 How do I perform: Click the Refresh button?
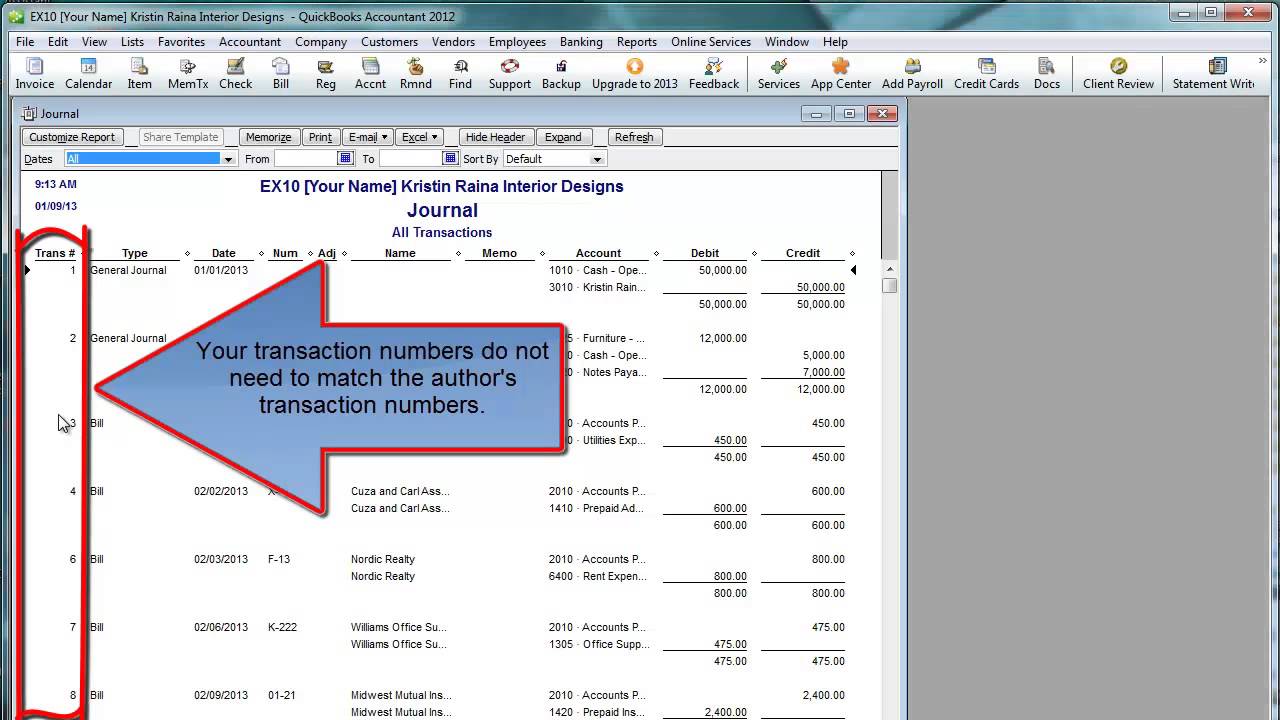[634, 137]
